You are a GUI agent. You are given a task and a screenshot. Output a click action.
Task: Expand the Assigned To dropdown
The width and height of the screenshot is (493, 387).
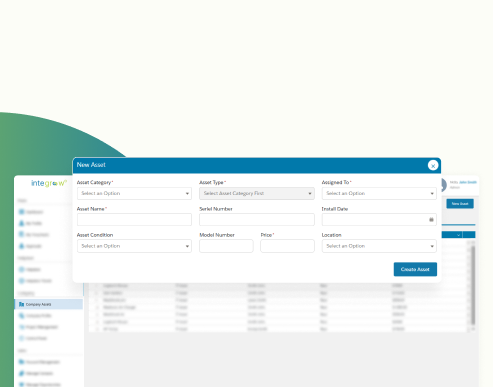(379, 193)
